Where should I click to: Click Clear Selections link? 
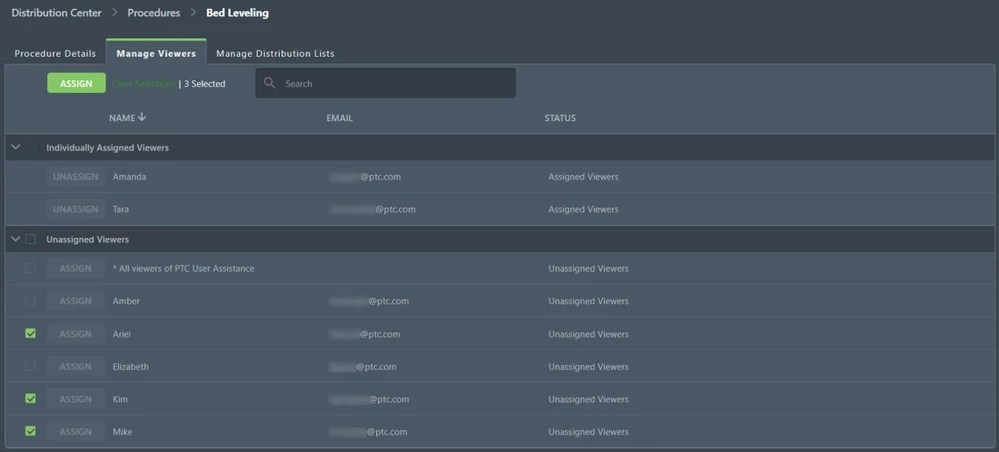[143, 84]
